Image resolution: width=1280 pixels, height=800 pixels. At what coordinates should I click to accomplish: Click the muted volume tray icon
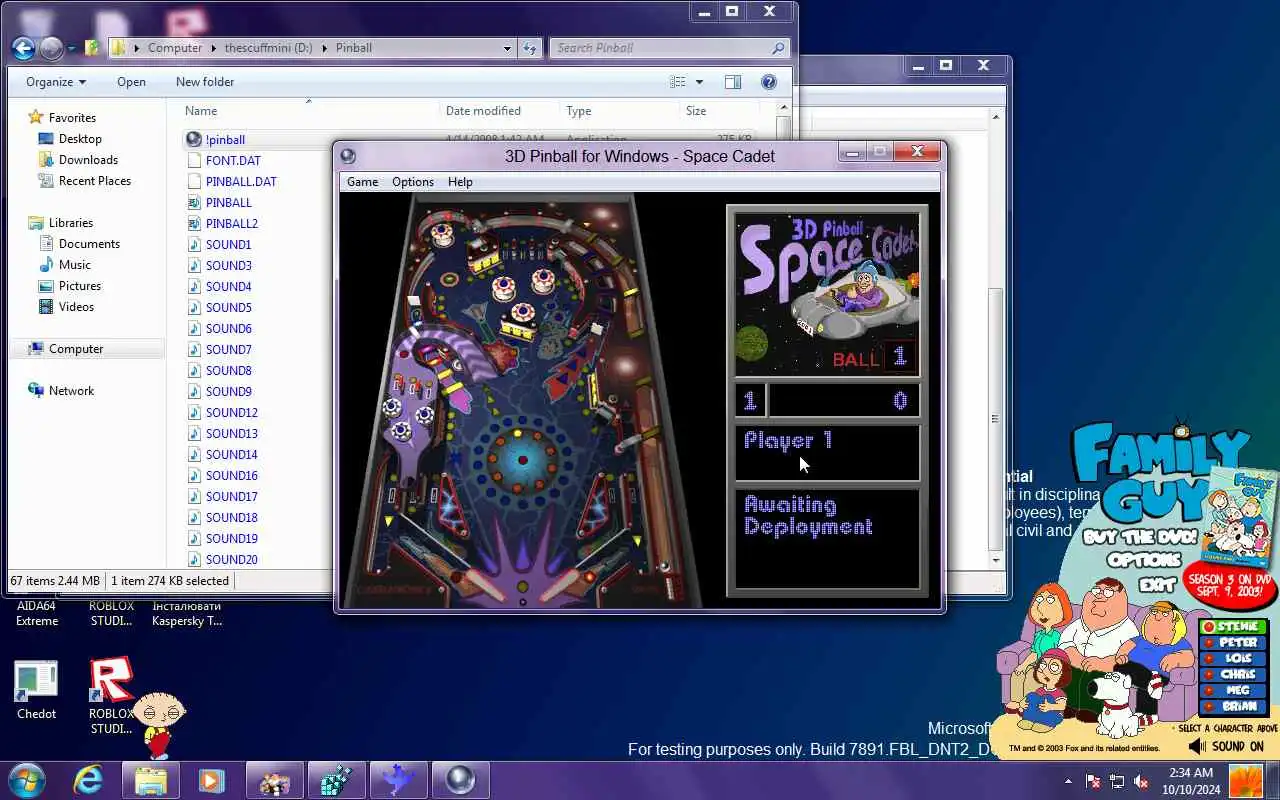1141,781
